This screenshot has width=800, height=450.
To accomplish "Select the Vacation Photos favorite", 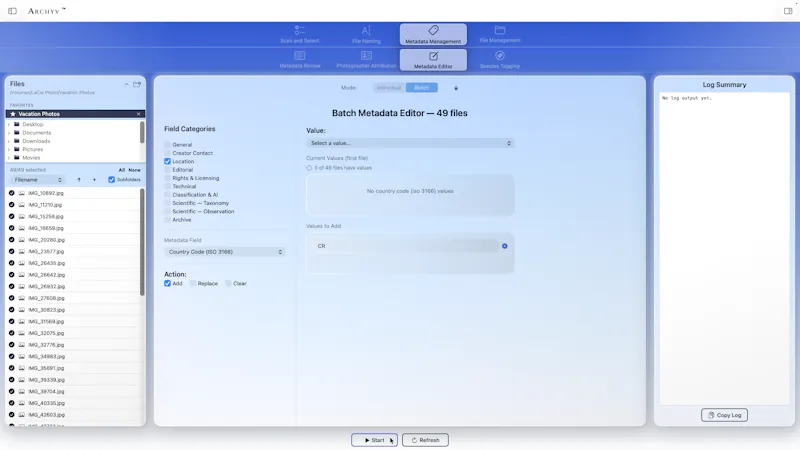I will tap(76, 114).
